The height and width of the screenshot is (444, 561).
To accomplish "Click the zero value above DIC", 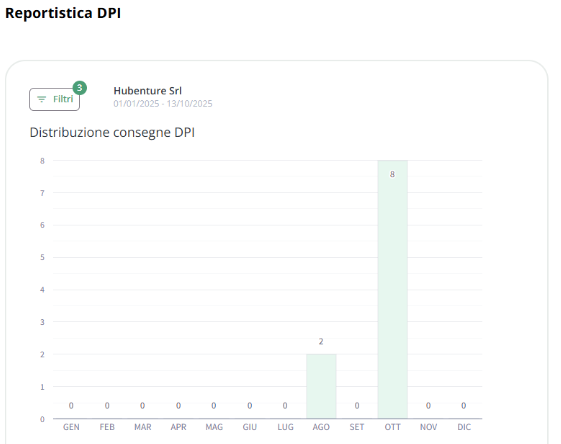I will (x=464, y=406).
